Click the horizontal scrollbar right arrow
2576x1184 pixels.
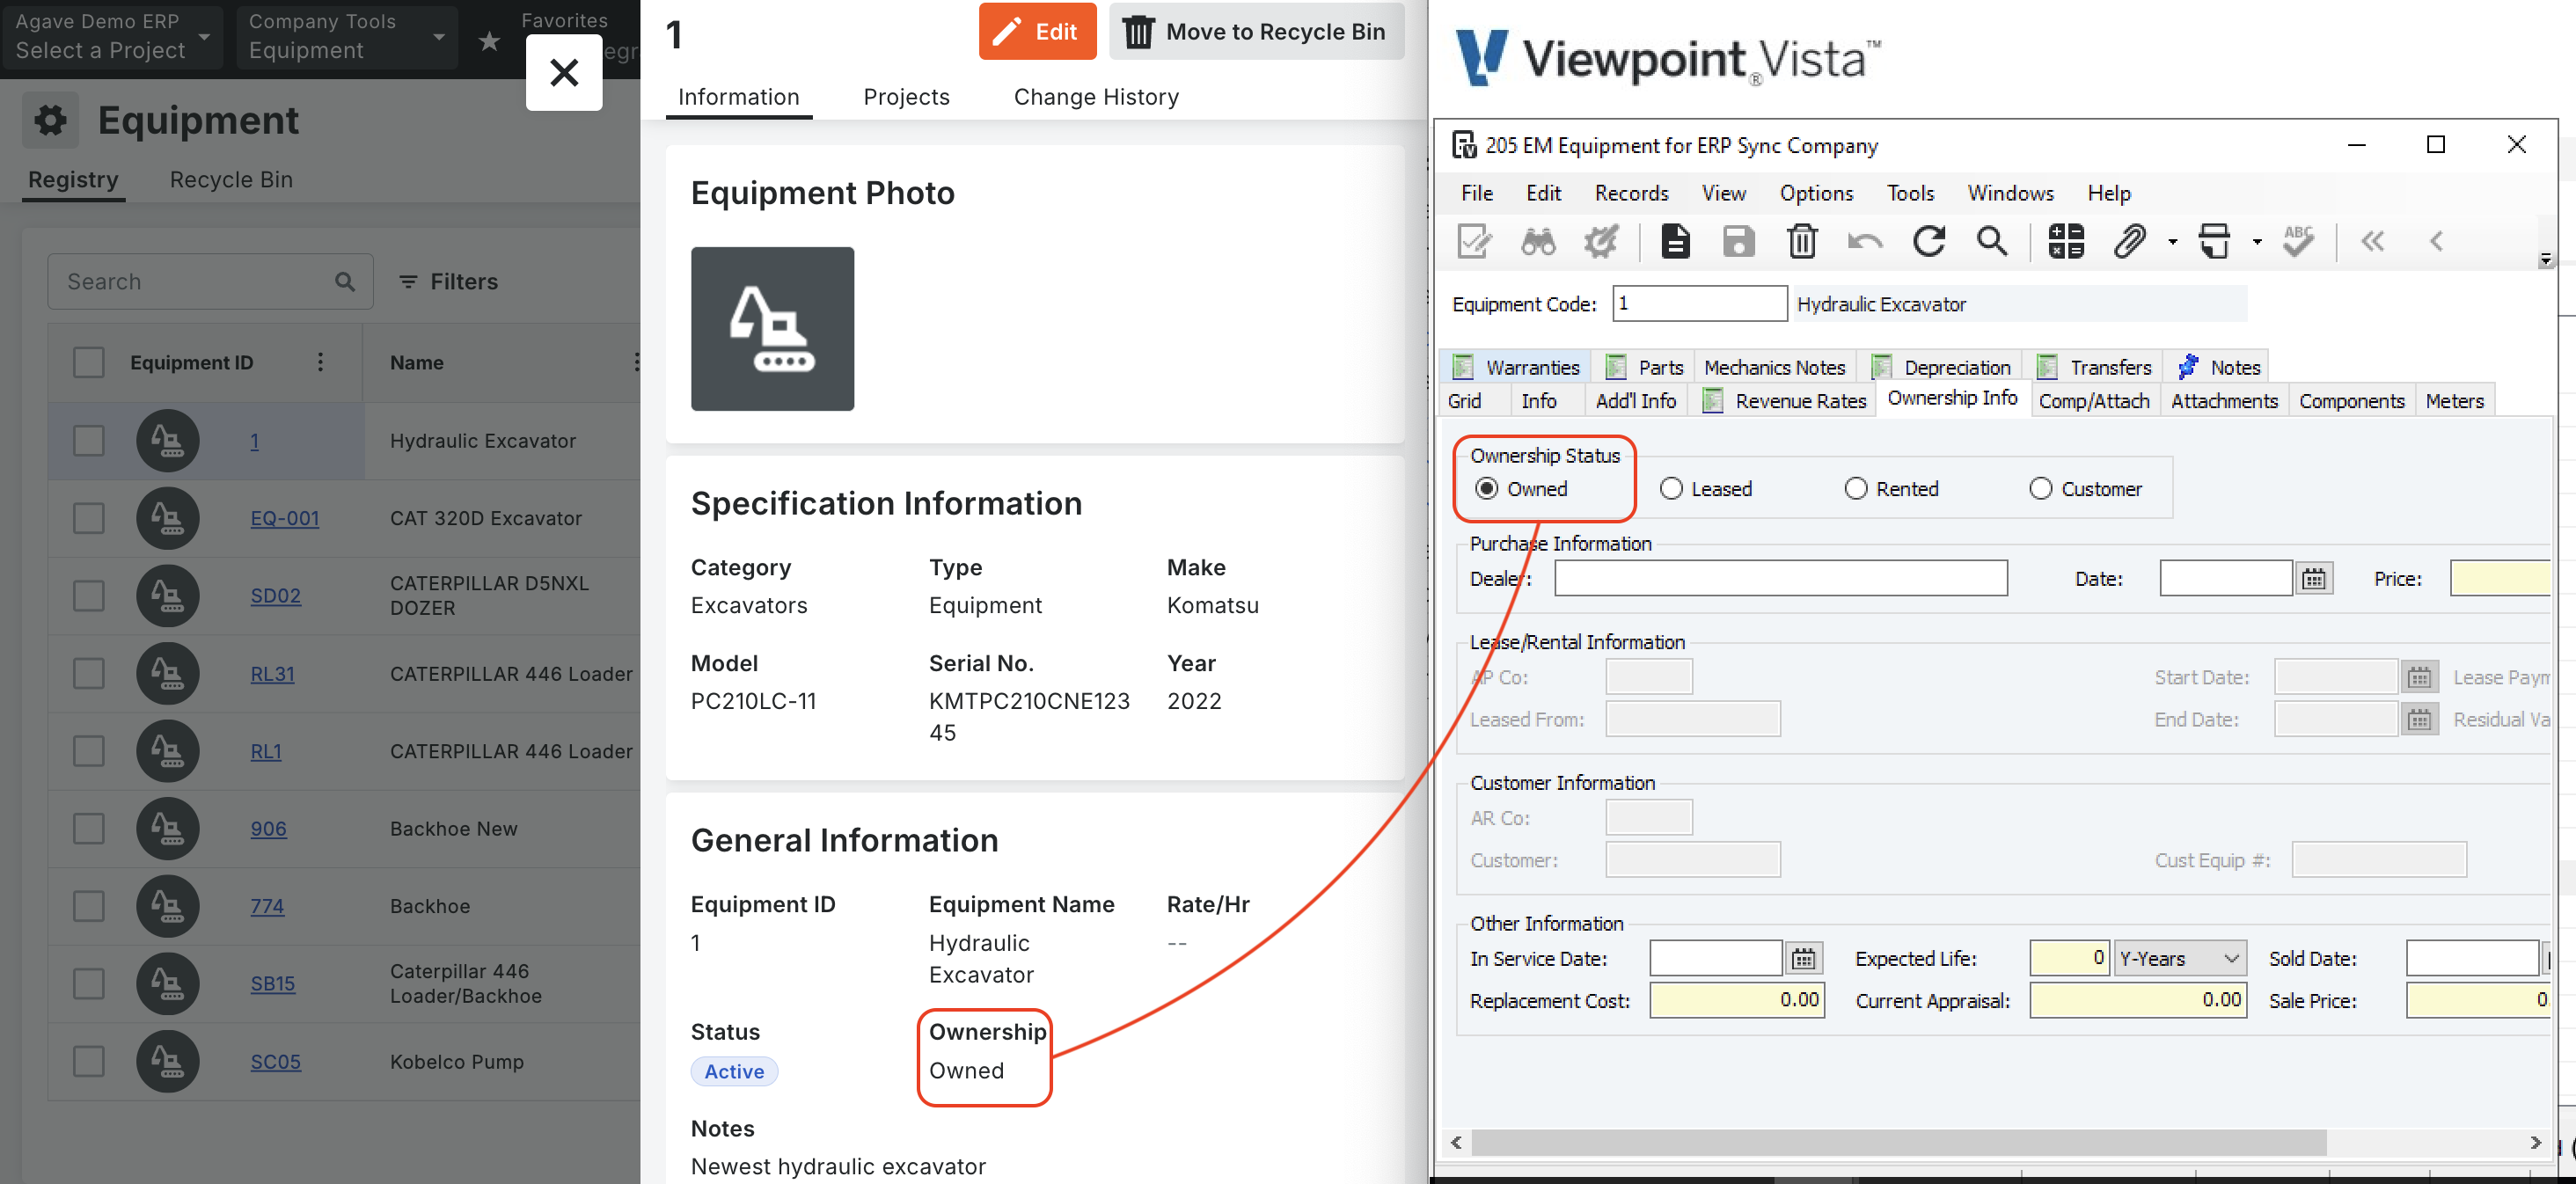[2535, 1142]
